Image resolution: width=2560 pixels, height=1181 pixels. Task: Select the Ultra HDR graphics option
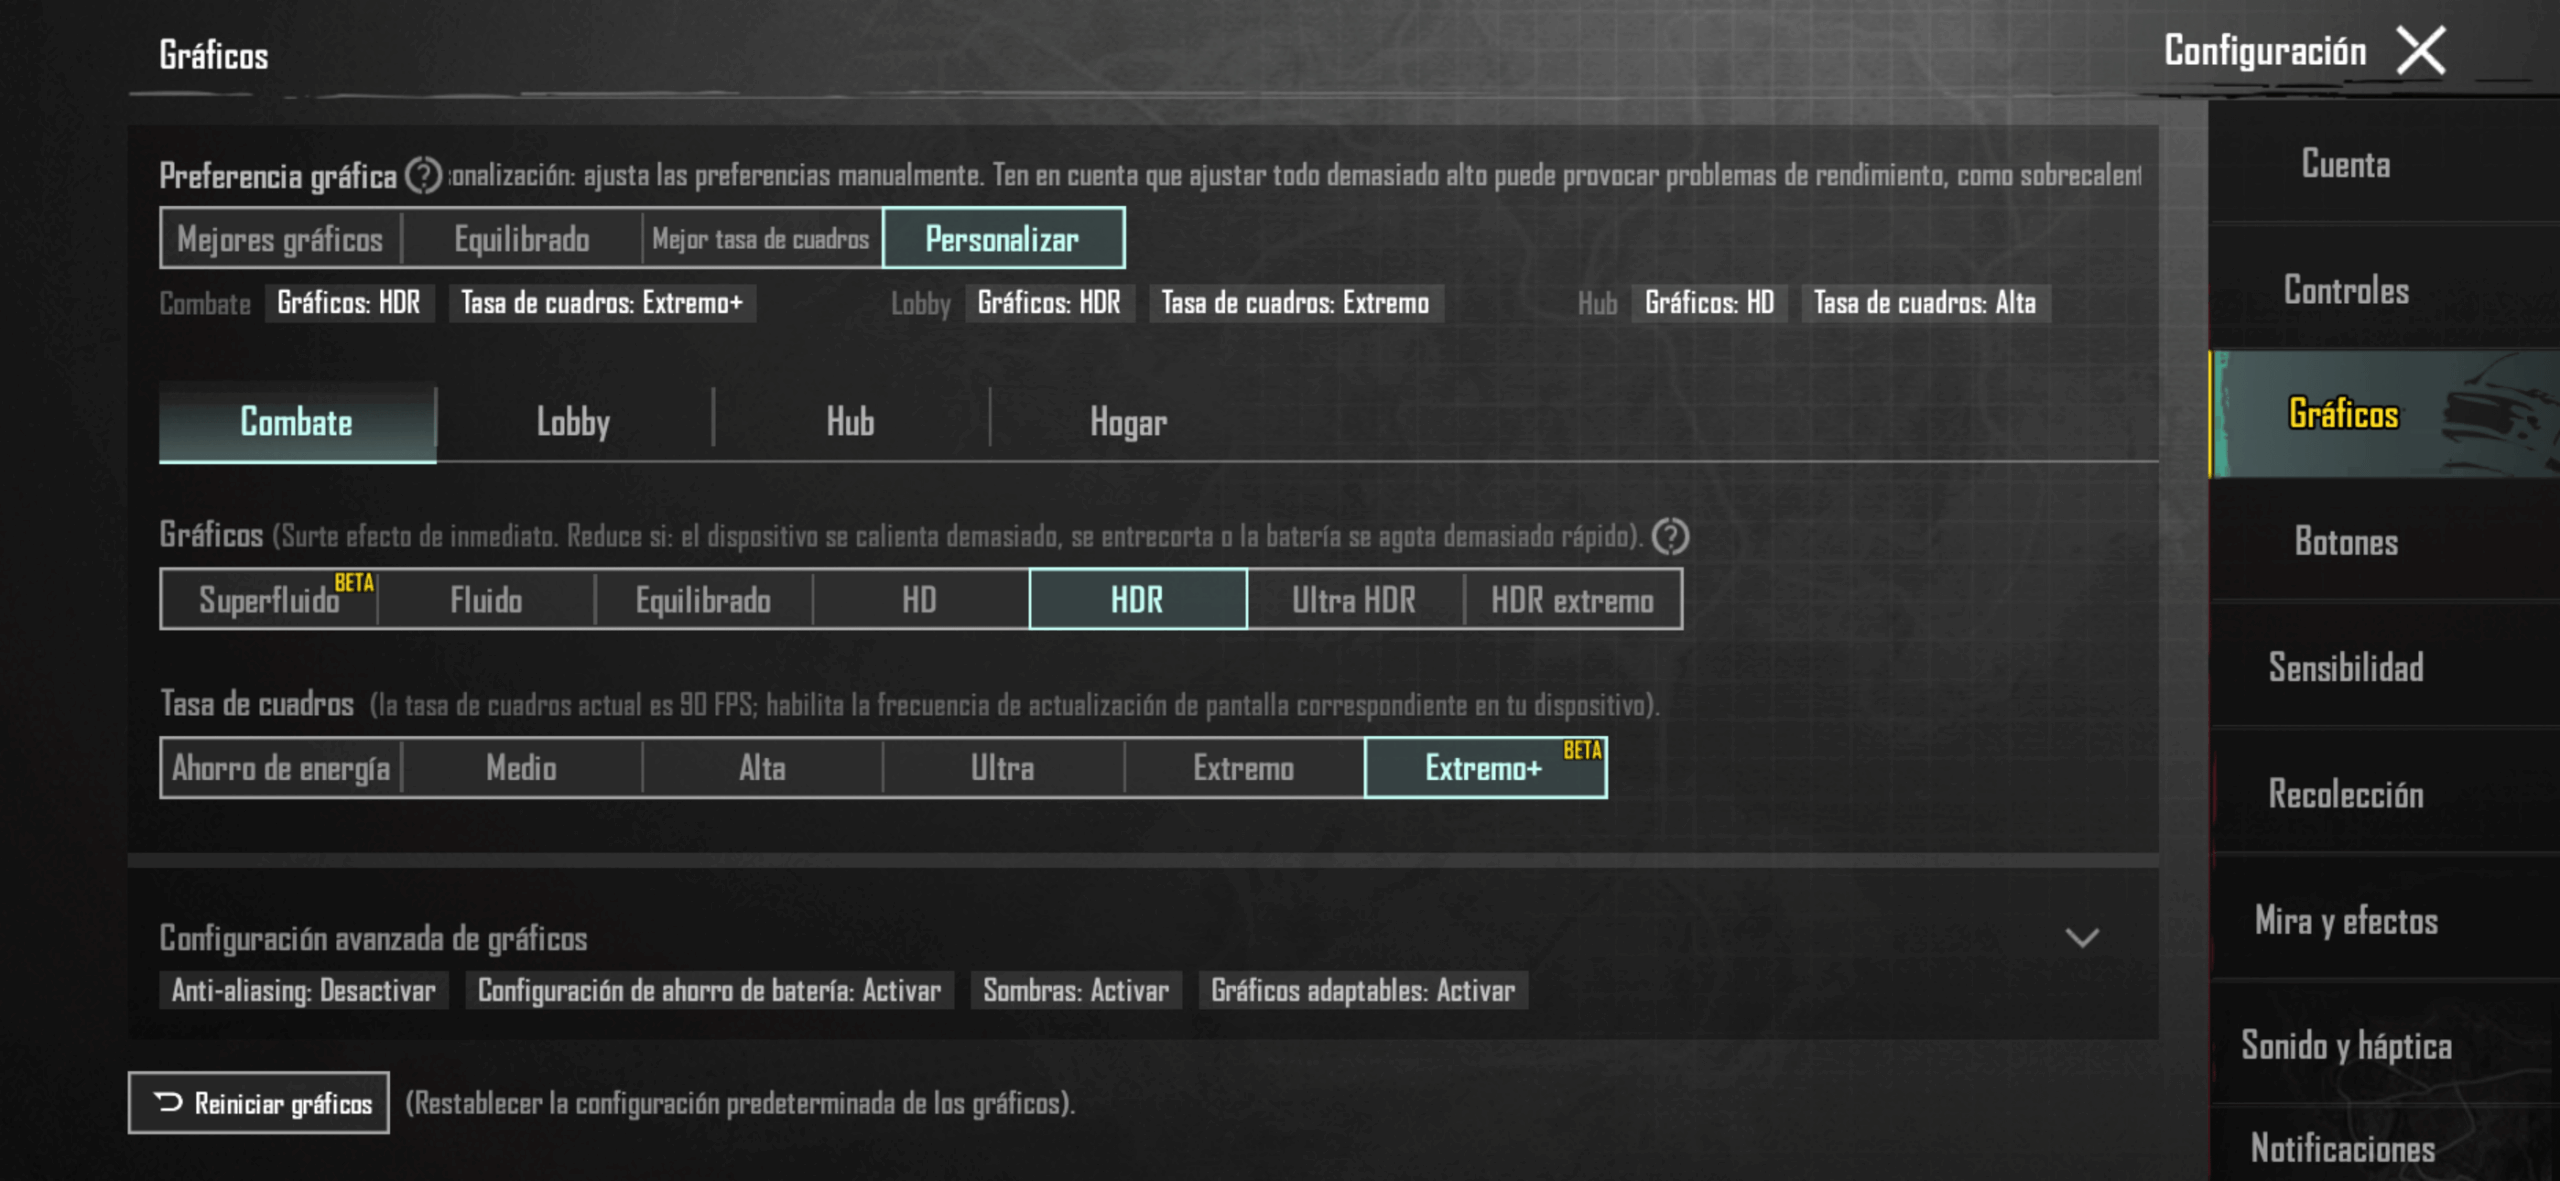(x=1354, y=600)
